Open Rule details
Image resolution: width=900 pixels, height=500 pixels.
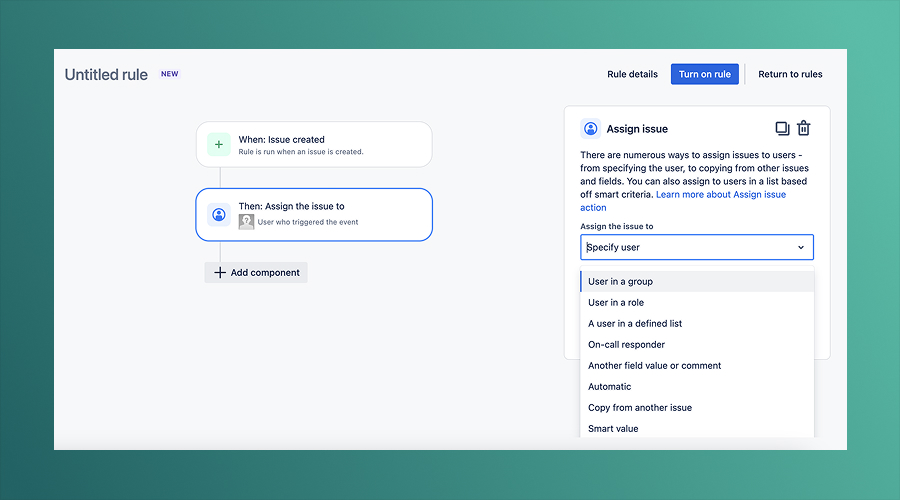coord(633,74)
